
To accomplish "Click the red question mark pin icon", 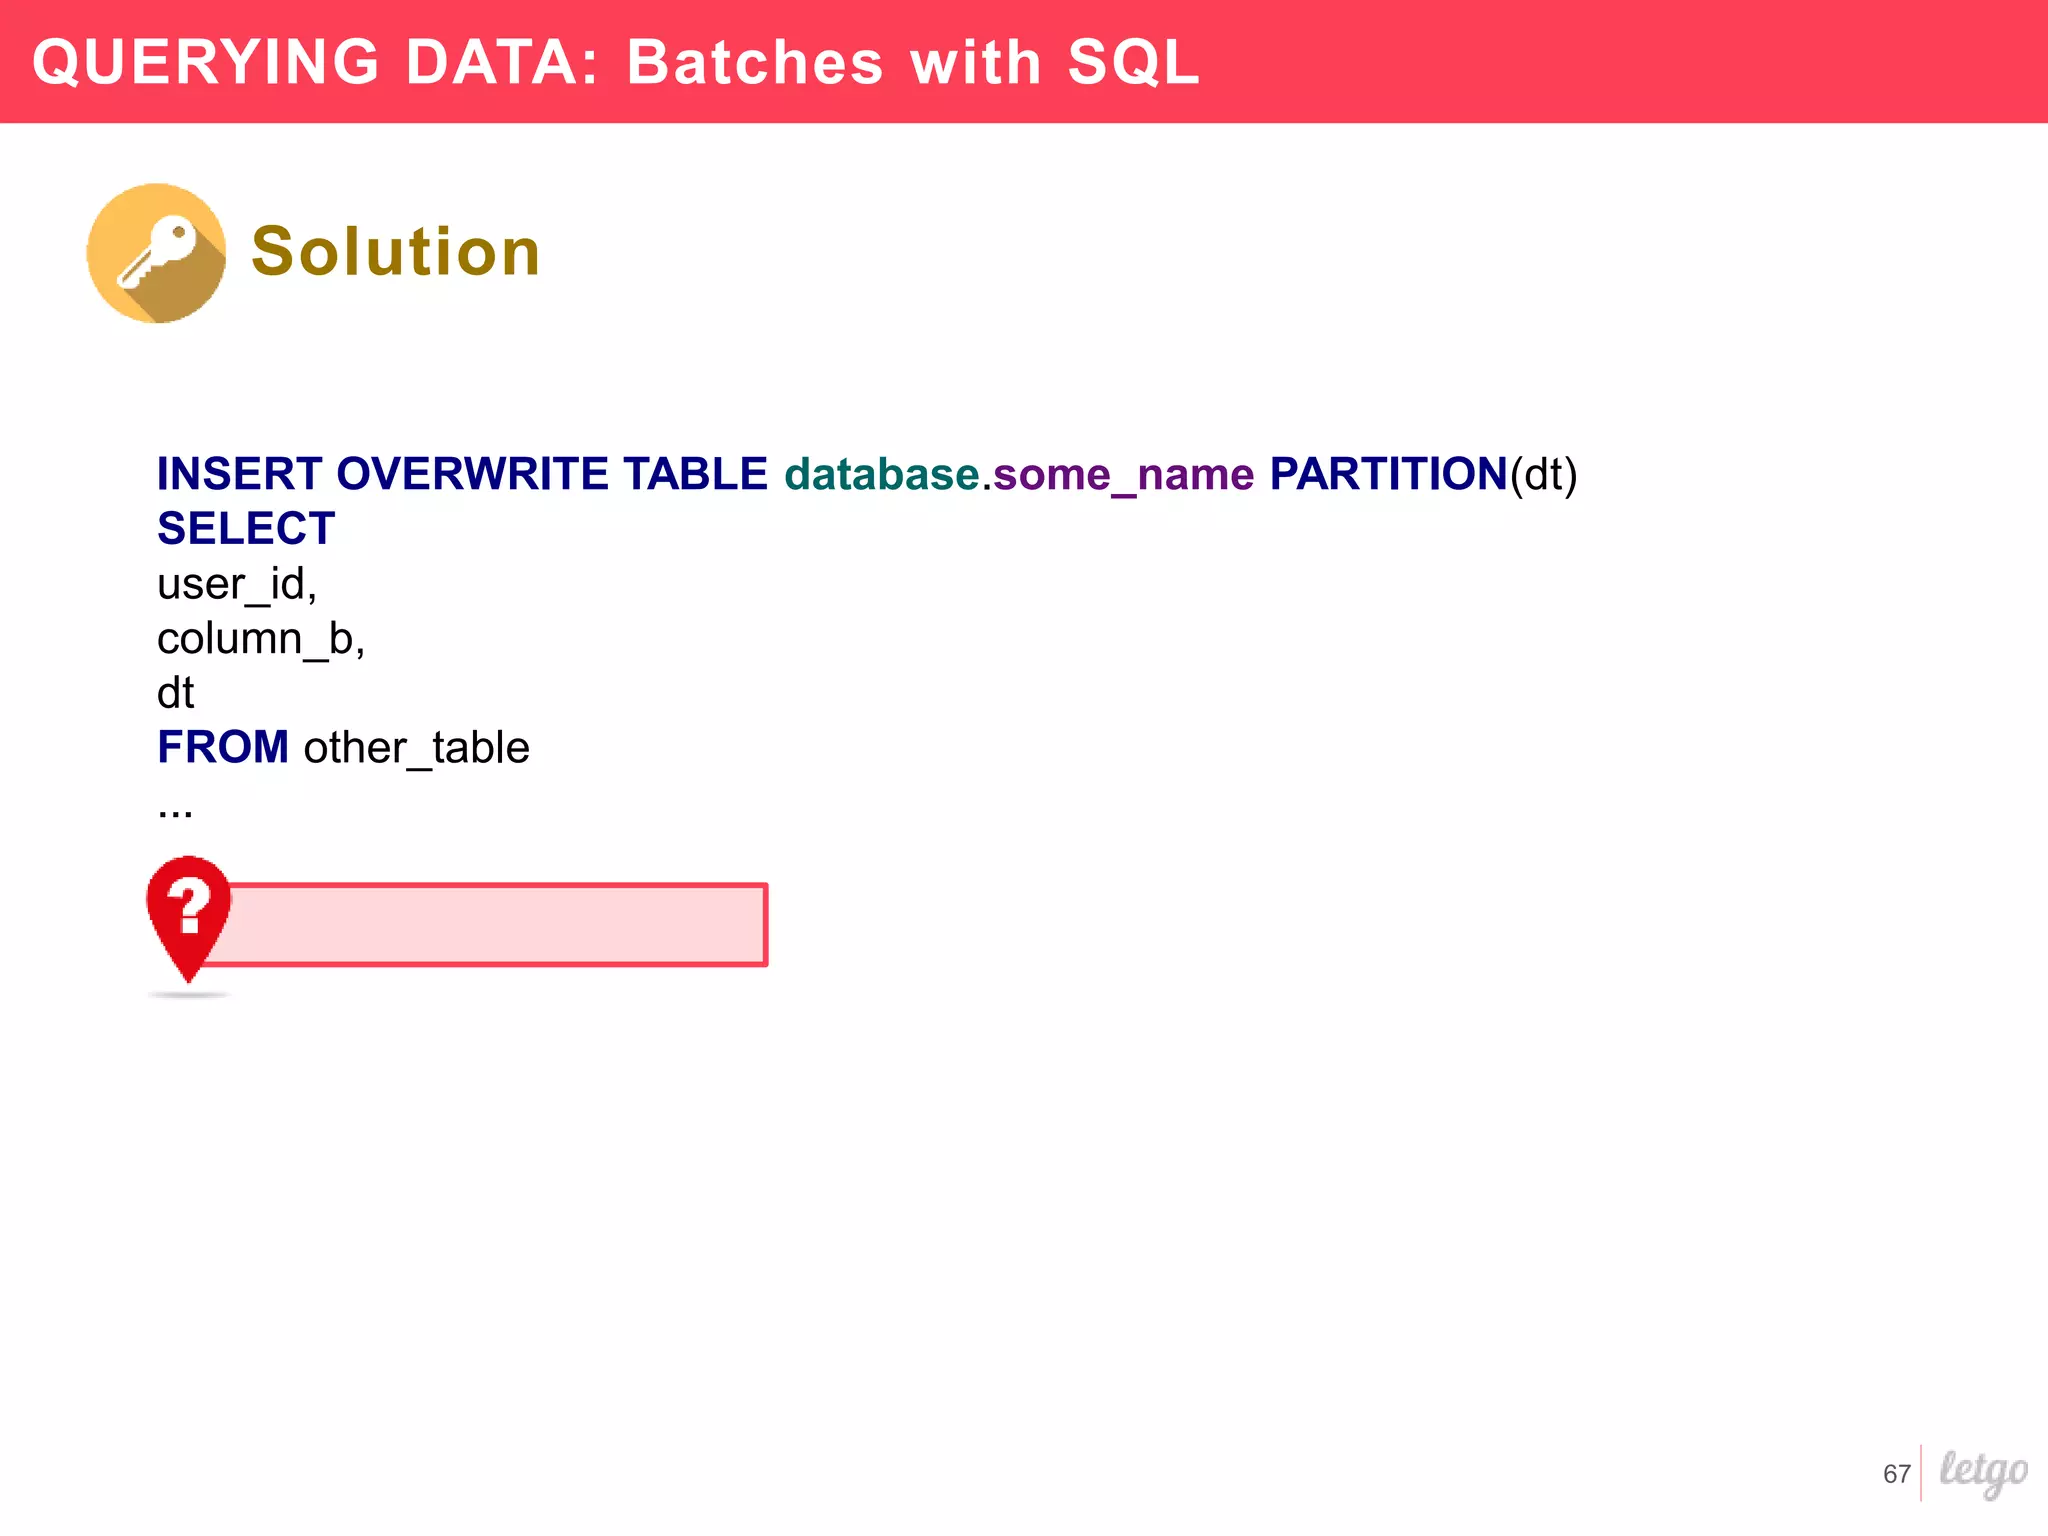I will (188, 920).
